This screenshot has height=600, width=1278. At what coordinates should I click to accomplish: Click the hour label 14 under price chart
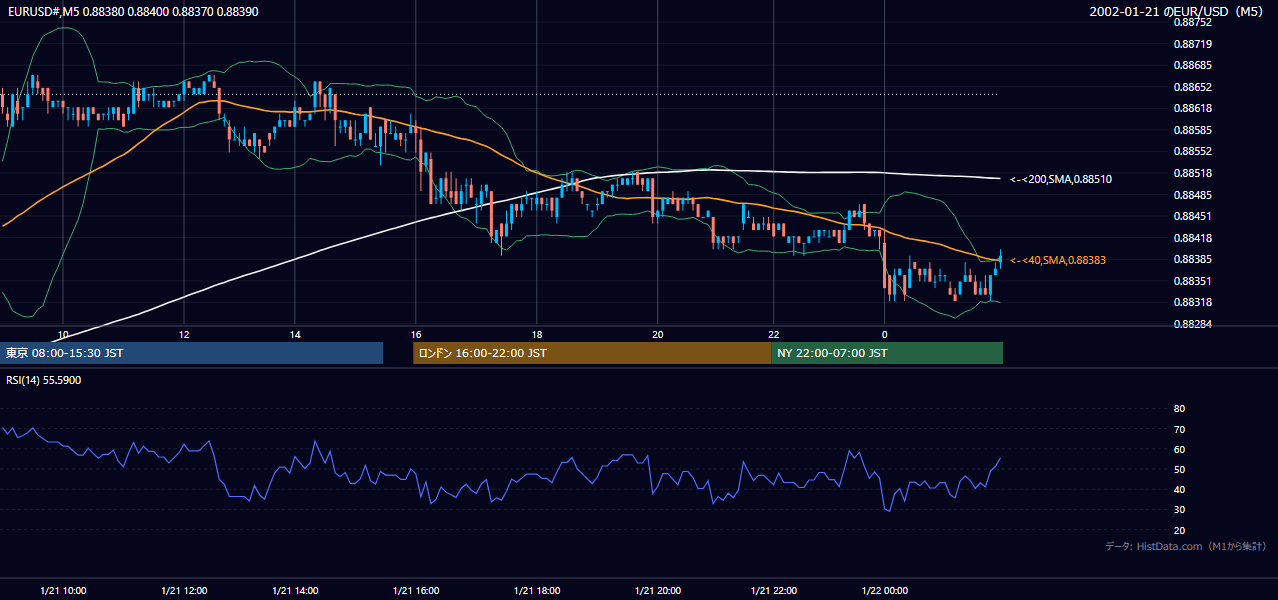click(x=295, y=334)
